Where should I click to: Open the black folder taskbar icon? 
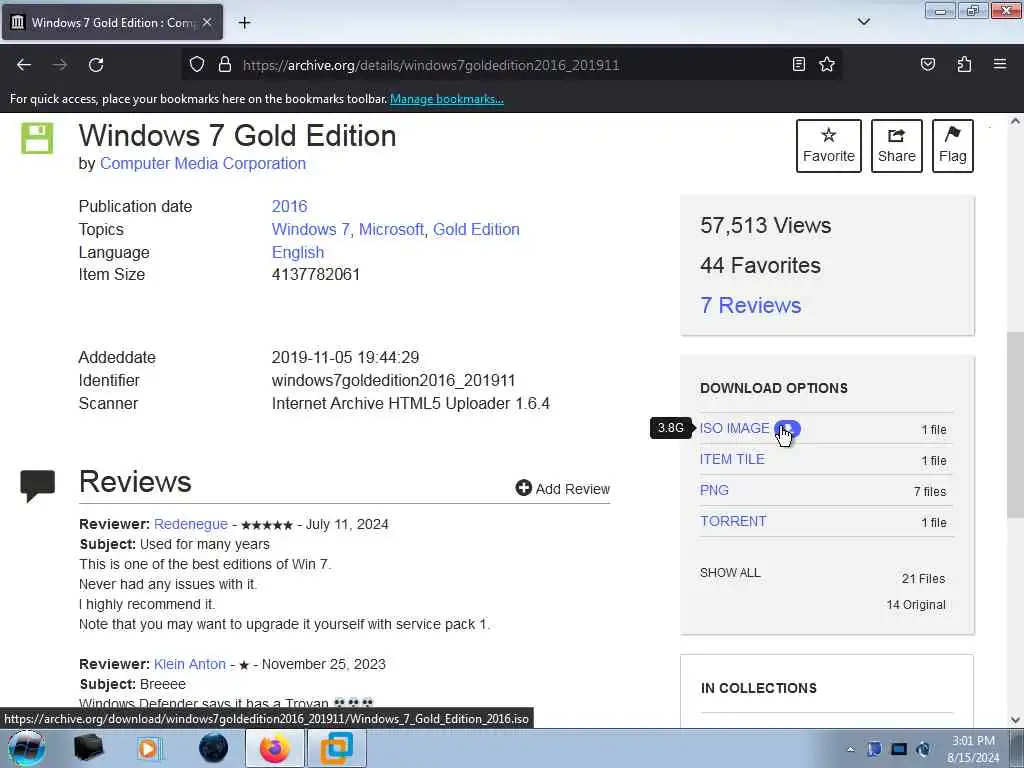(89, 748)
